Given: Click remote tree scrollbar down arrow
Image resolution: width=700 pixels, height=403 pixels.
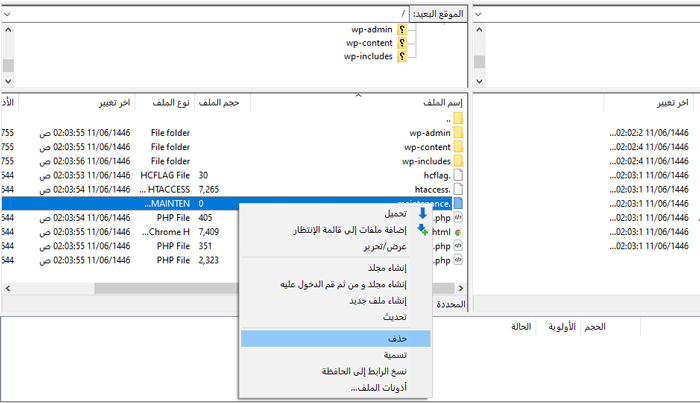Looking at the screenshot, I should pos(8,81).
